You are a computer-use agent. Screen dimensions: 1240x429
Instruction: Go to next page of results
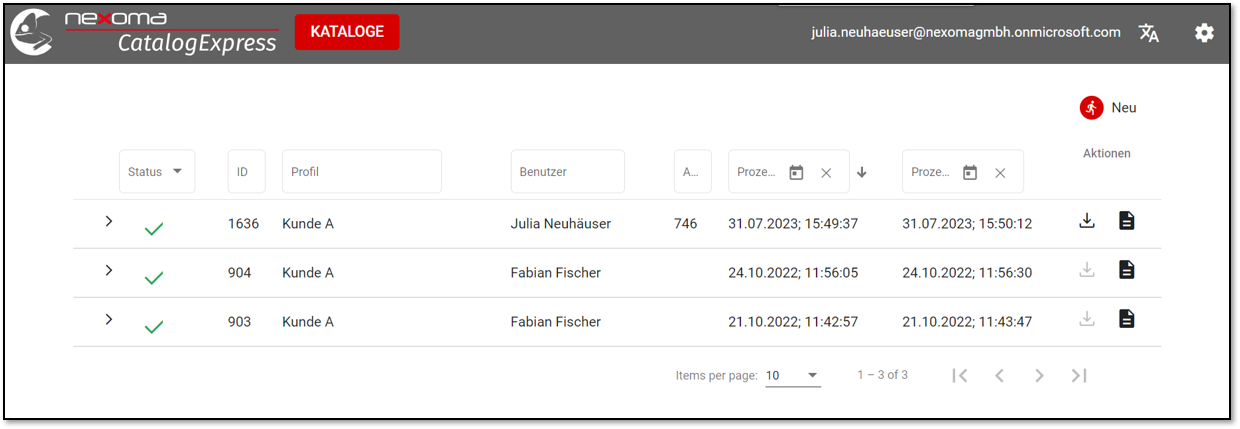(1039, 376)
